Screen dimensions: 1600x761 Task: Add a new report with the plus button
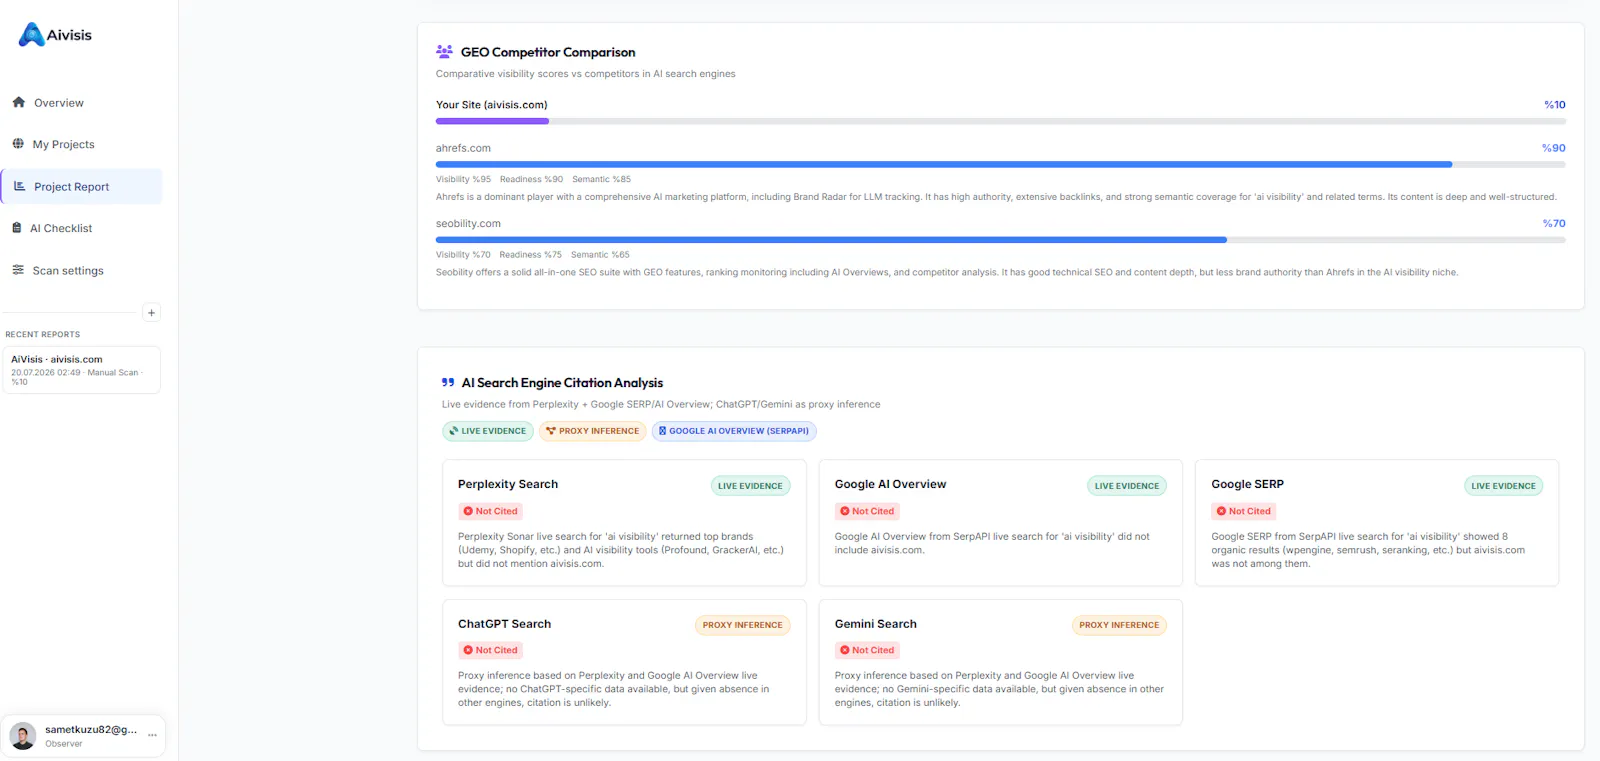[152, 313]
